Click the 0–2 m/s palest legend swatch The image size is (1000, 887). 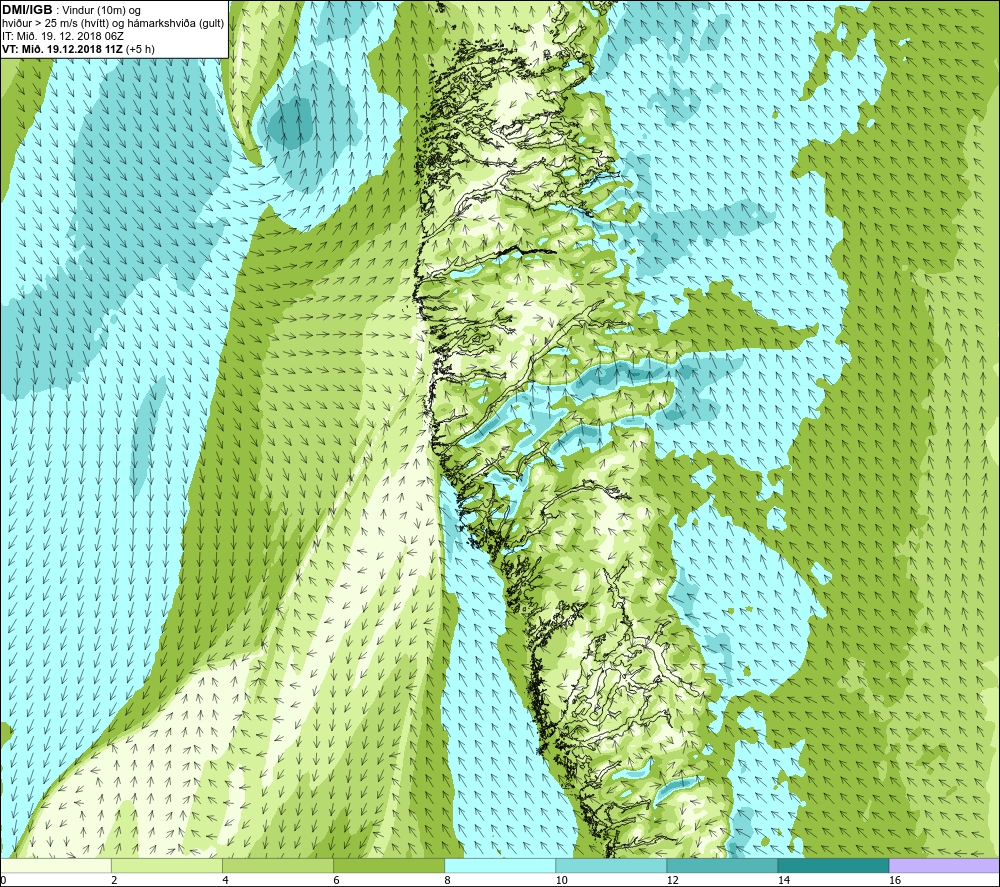pyautogui.click(x=56, y=865)
